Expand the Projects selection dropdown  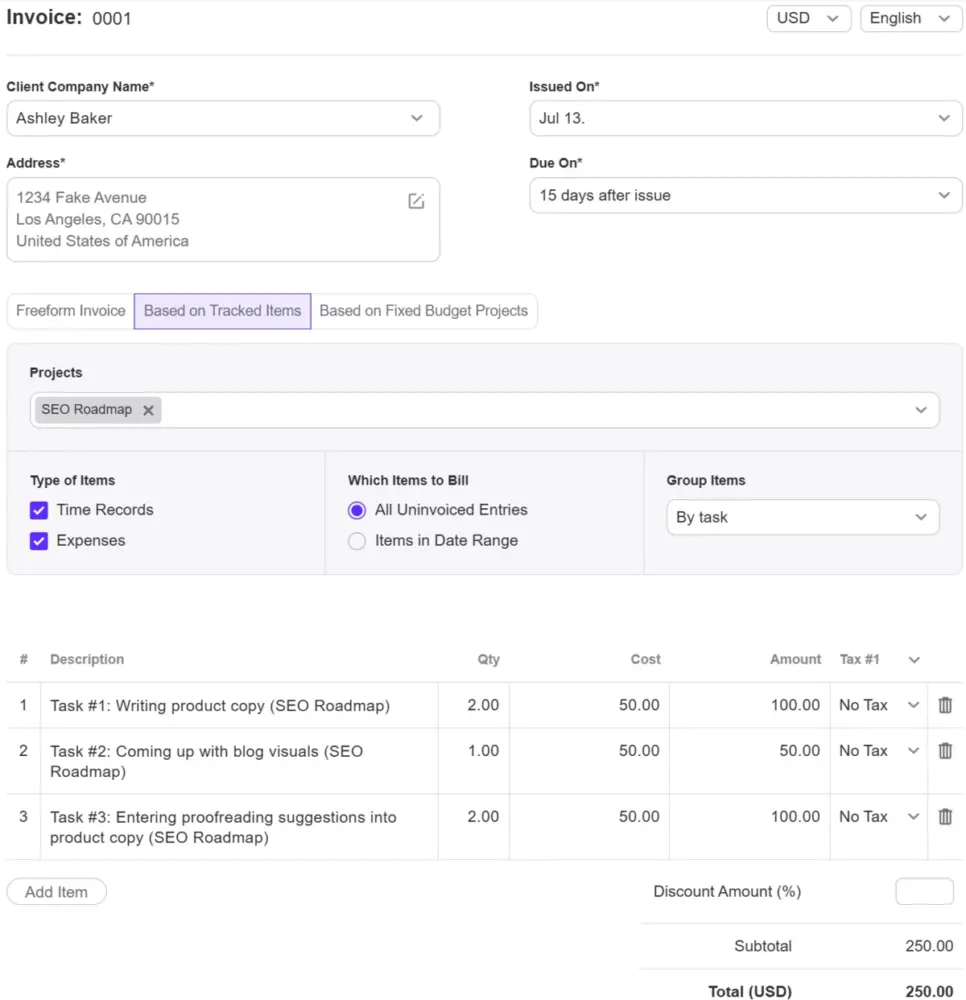click(921, 410)
